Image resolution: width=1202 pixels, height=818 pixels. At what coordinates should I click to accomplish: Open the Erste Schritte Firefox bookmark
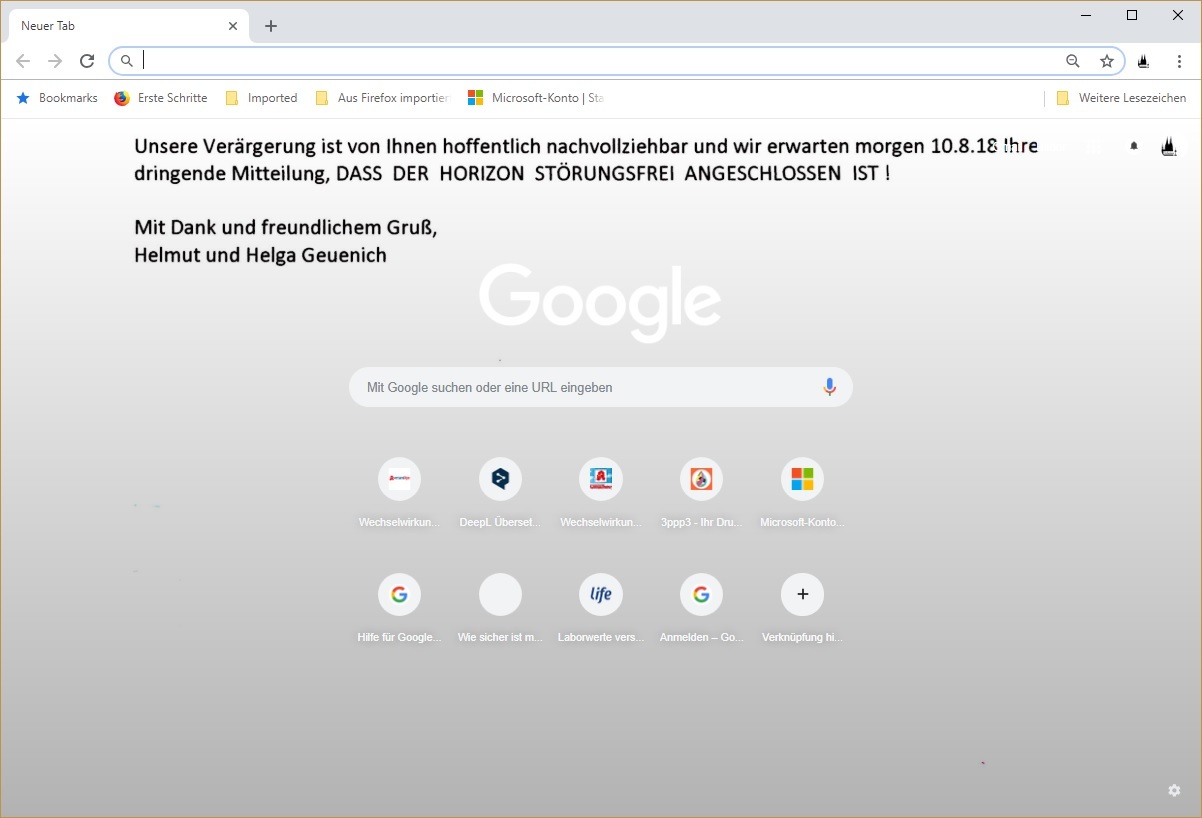(161, 98)
